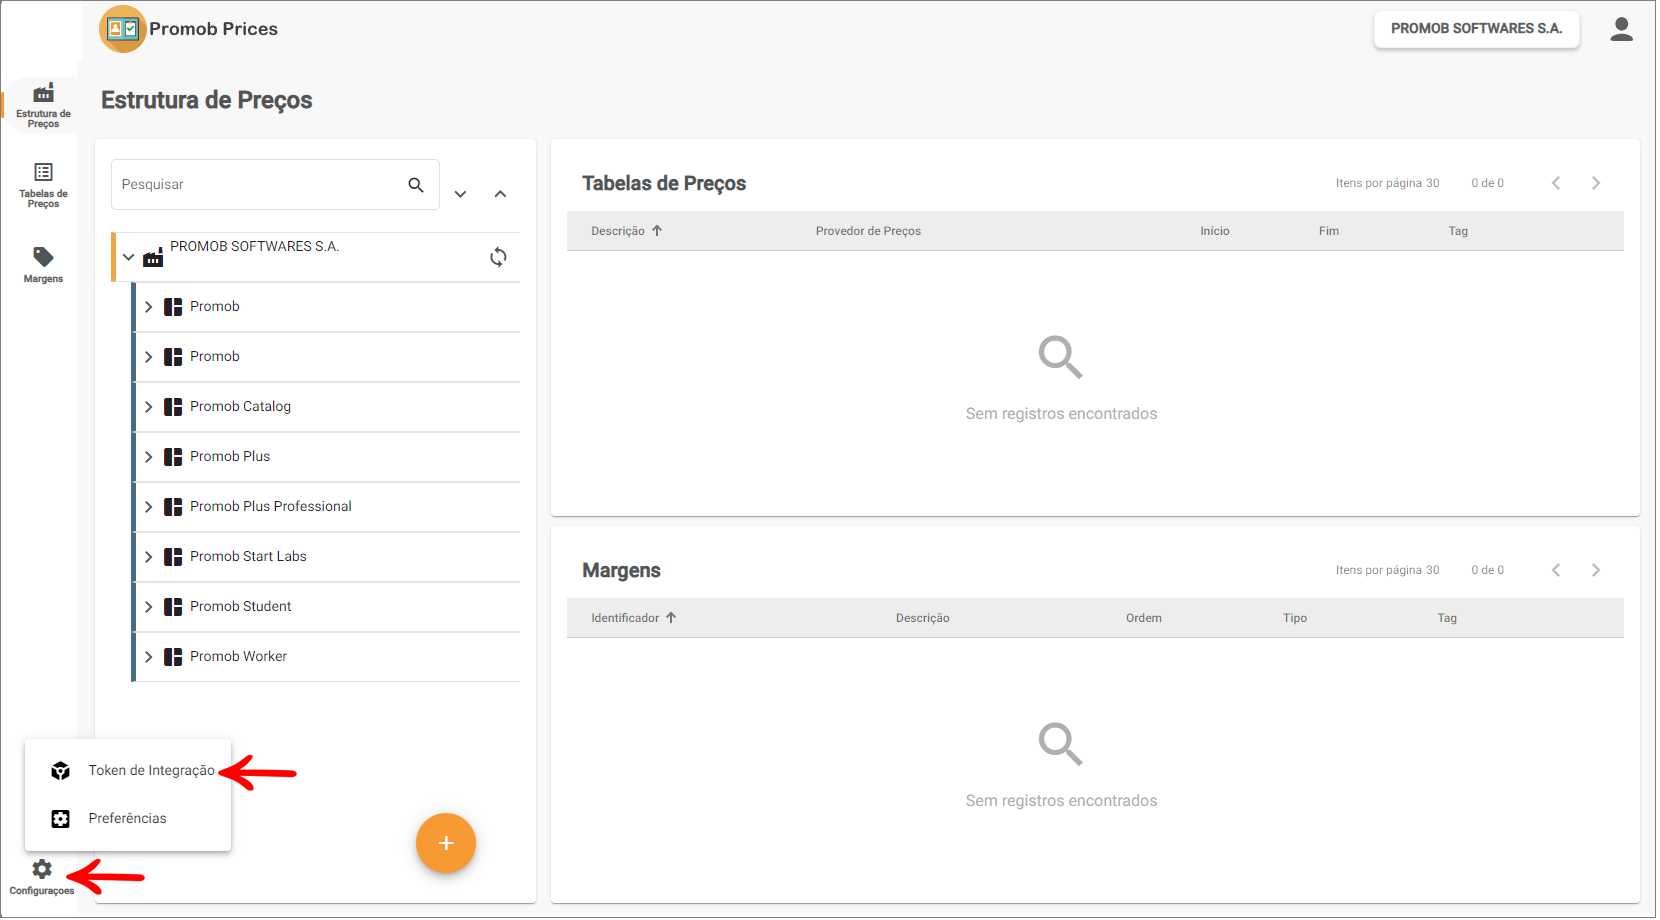Image resolution: width=1660 pixels, height=920 pixels.
Task: Click Itens por página 30 in Margens
Action: (x=1387, y=570)
